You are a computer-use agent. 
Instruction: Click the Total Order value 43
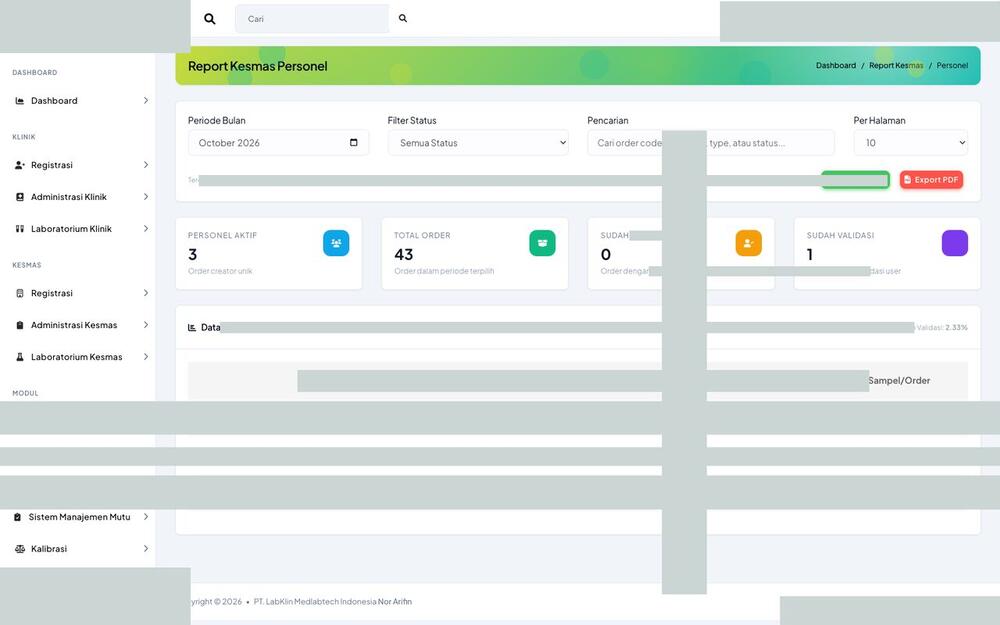404,254
